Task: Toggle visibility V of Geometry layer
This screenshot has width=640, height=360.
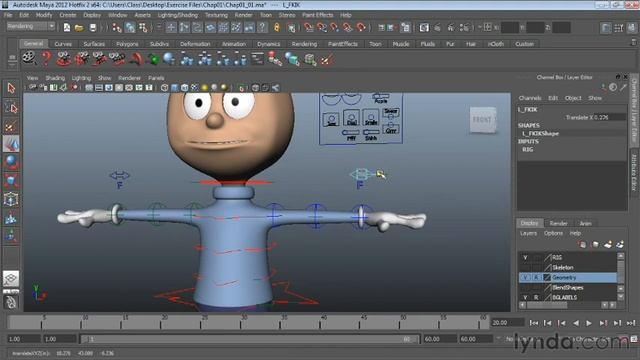Action: point(525,278)
